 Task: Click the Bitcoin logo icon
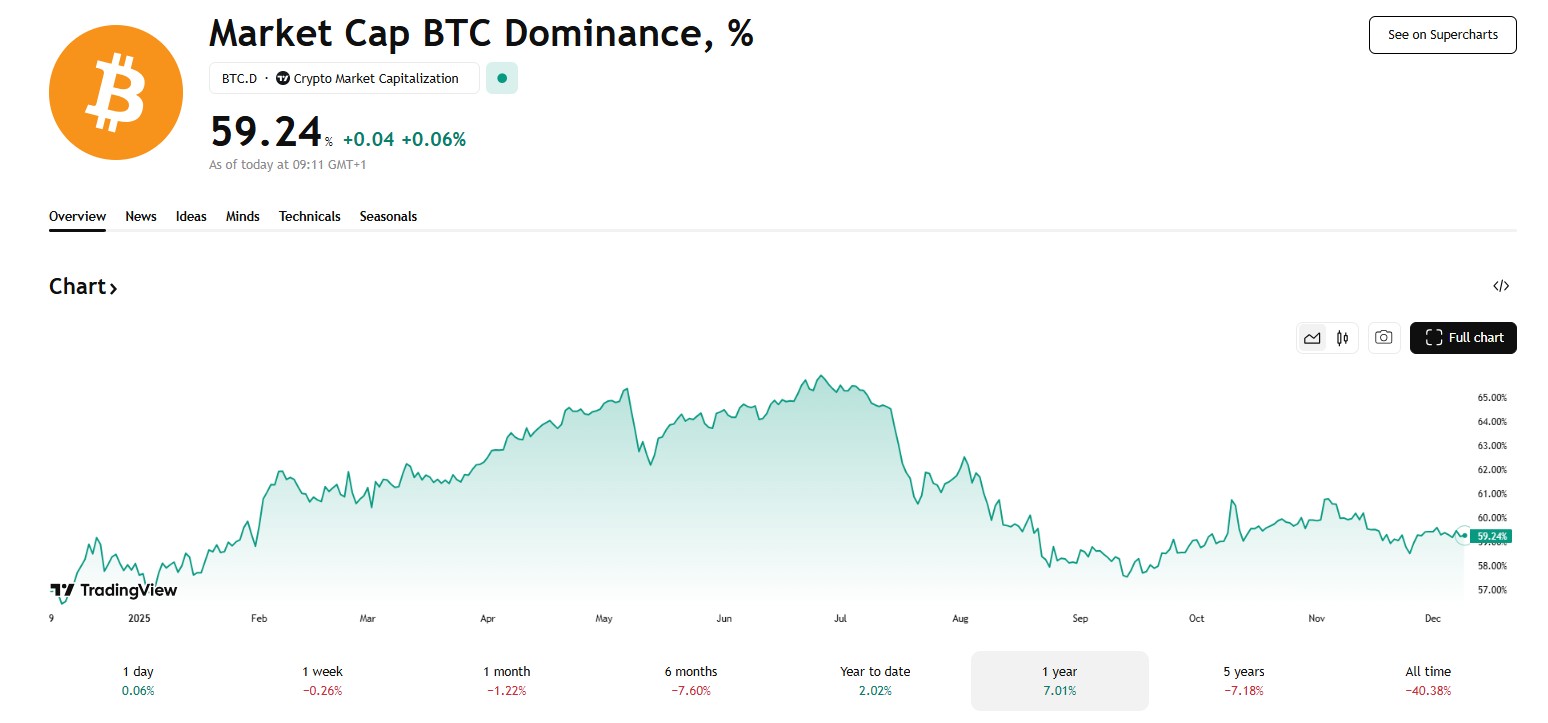[116, 93]
